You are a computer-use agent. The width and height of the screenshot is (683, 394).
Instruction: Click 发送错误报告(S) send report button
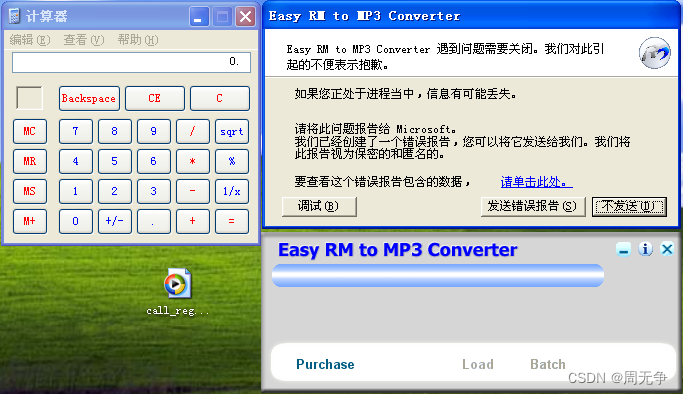point(533,207)
